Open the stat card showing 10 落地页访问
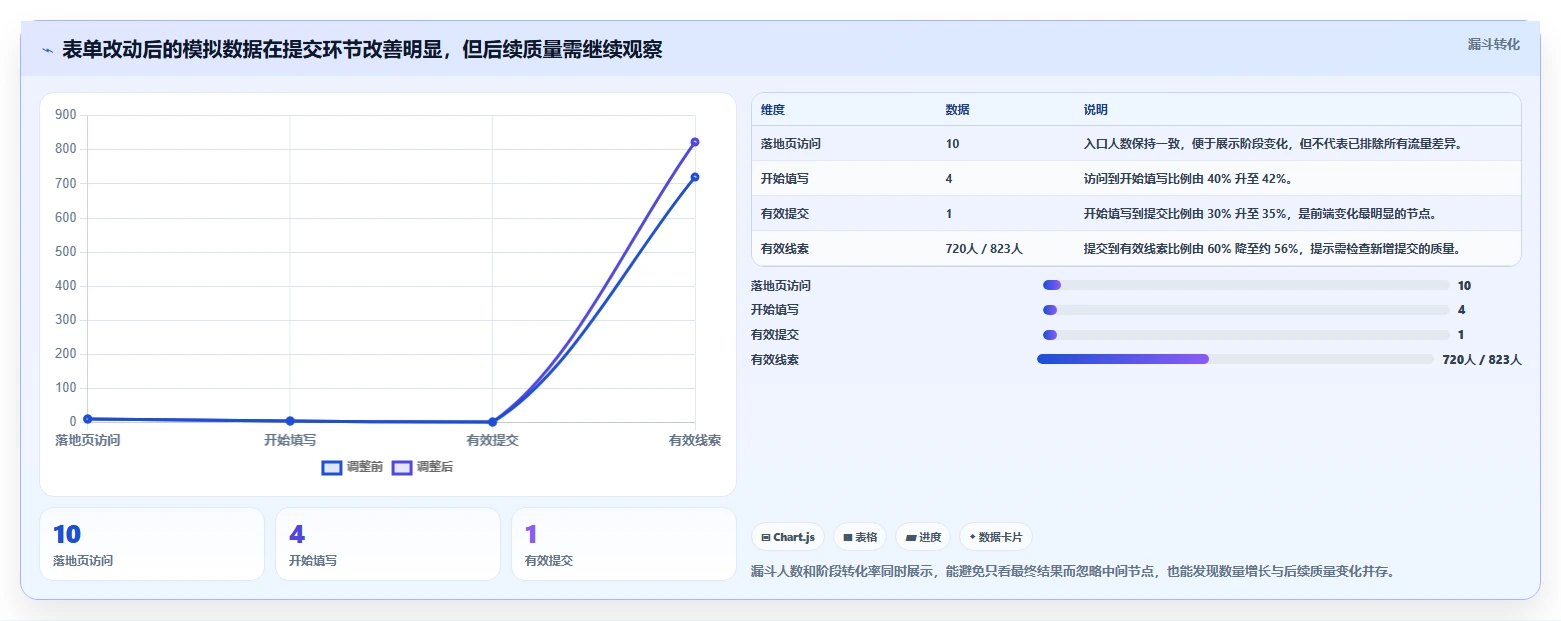Viewport: 1561px width, 621px height. [x=152, y=544]
